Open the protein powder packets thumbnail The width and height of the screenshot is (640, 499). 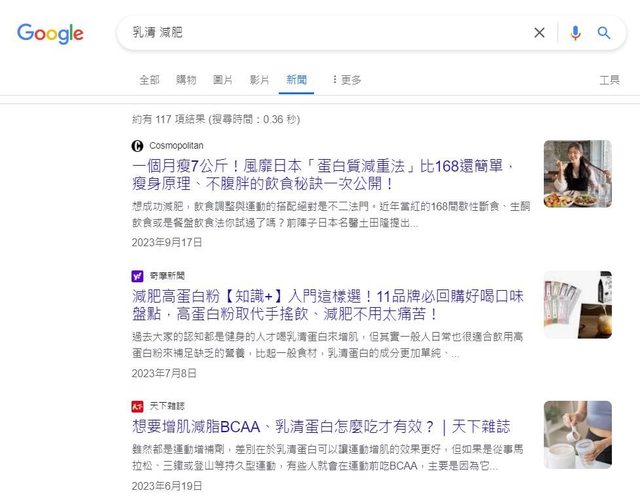point(577,305)
